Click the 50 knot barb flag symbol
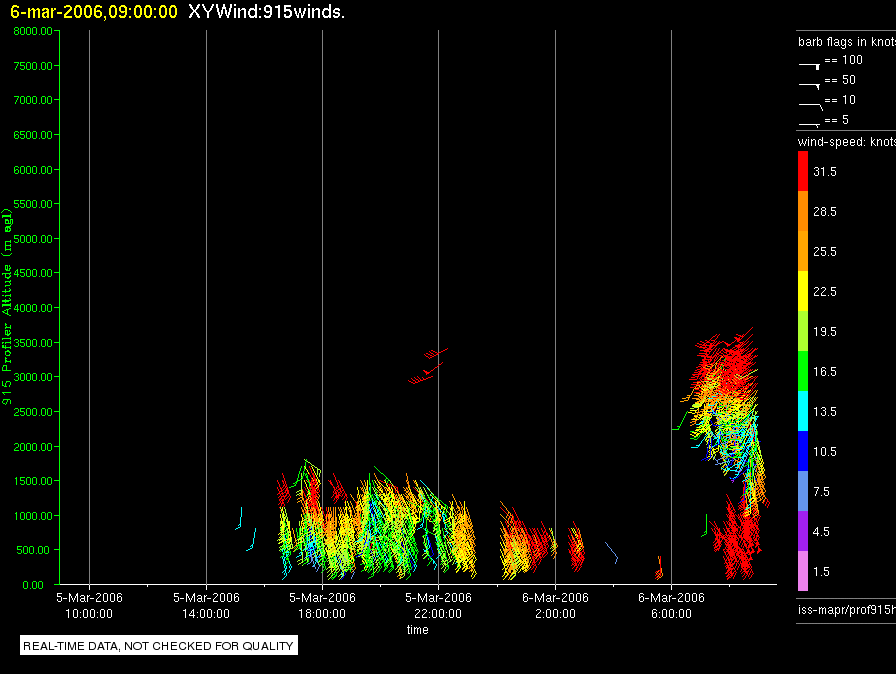 click(x=809, y=86)
